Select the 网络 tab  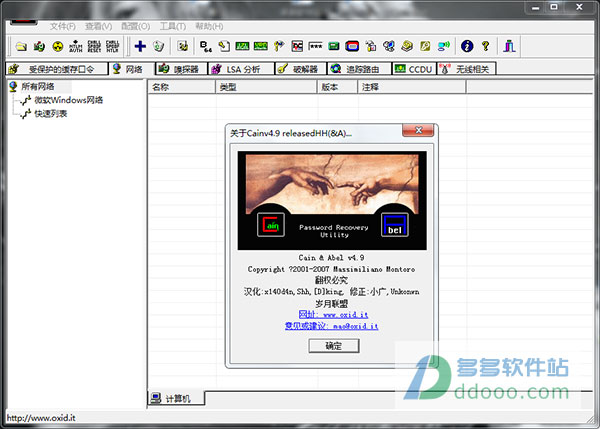pyautogui.click(x=132, y=69)
